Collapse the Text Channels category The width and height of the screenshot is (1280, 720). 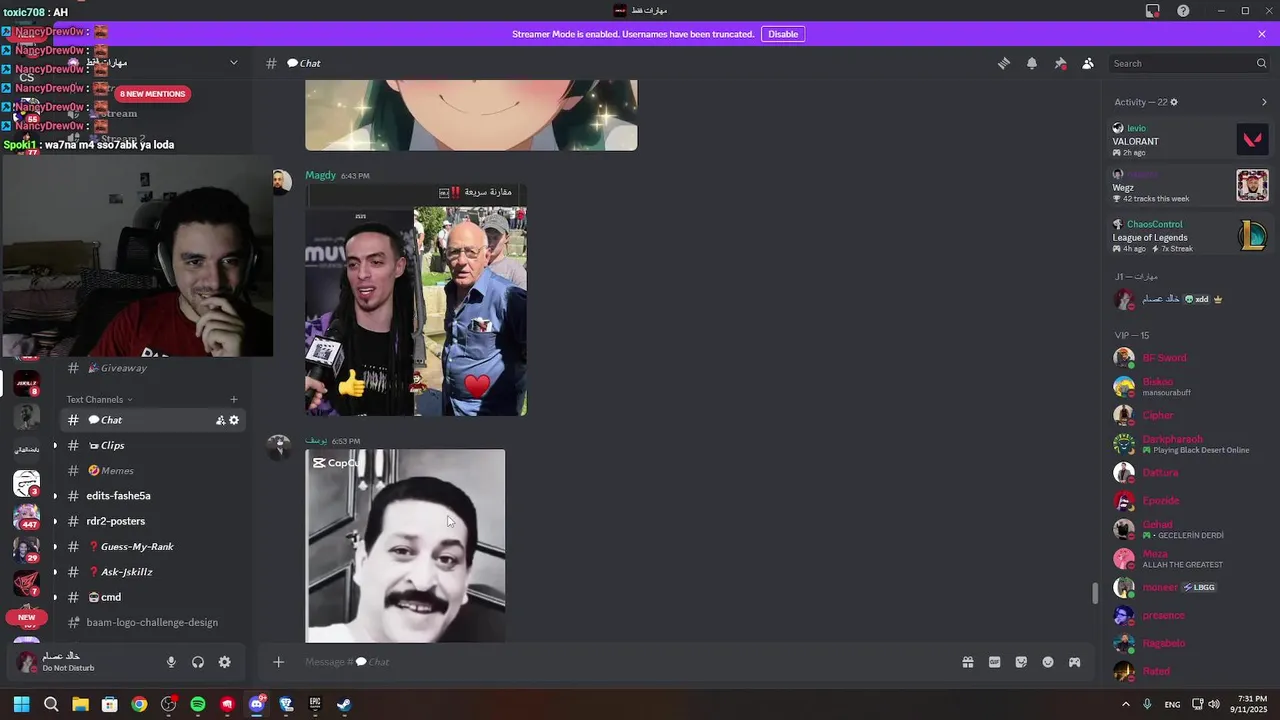pos(99,400)
